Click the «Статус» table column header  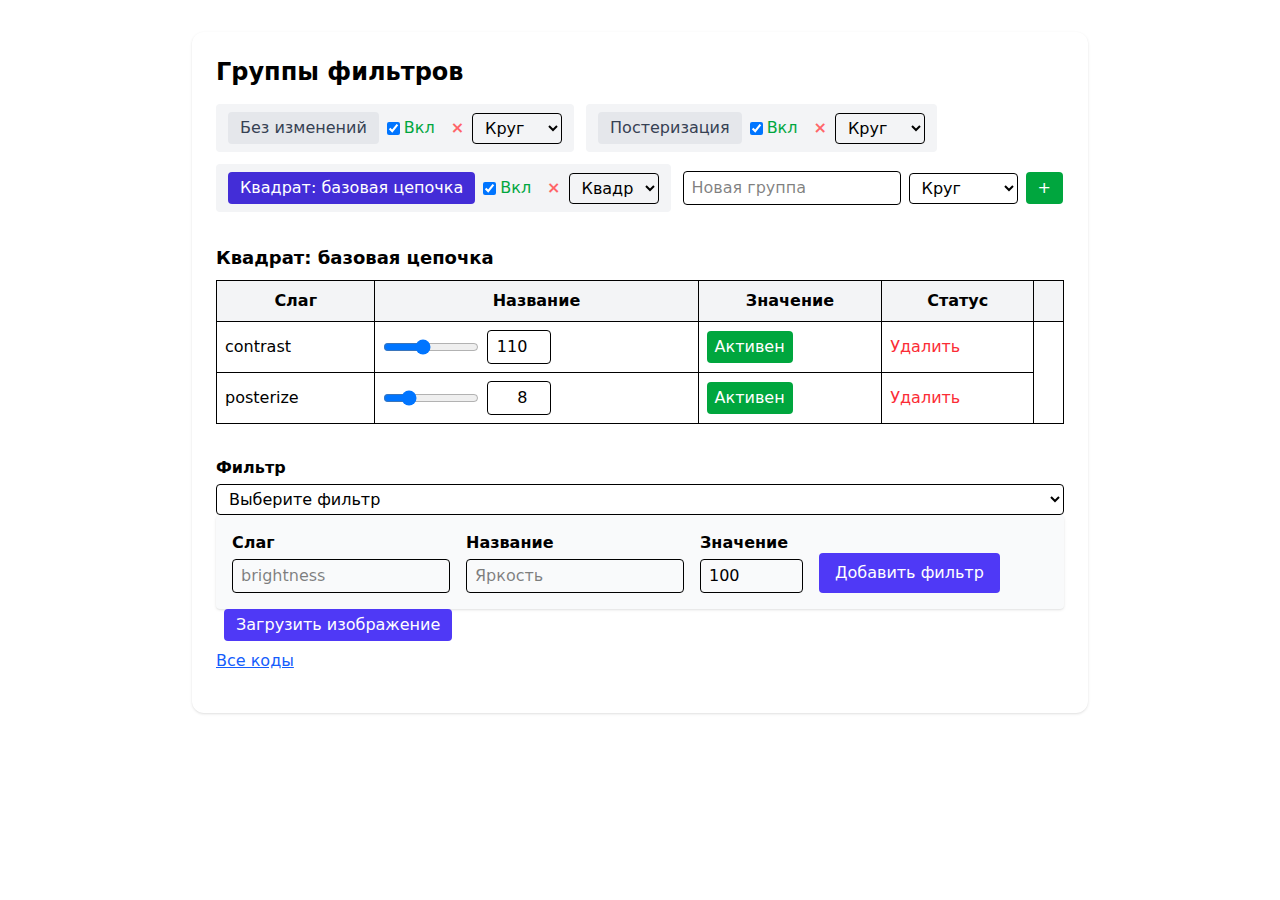coord(958,301)
